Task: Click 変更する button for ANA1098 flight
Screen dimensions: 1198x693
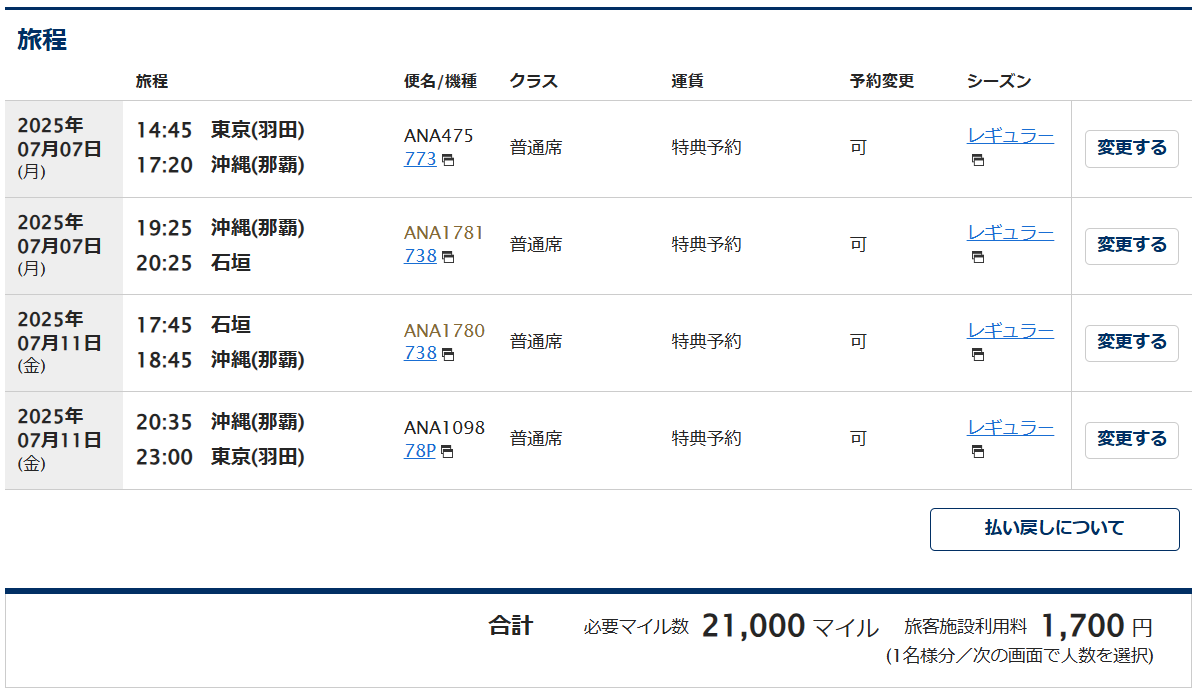Action: pos(1132,439)
